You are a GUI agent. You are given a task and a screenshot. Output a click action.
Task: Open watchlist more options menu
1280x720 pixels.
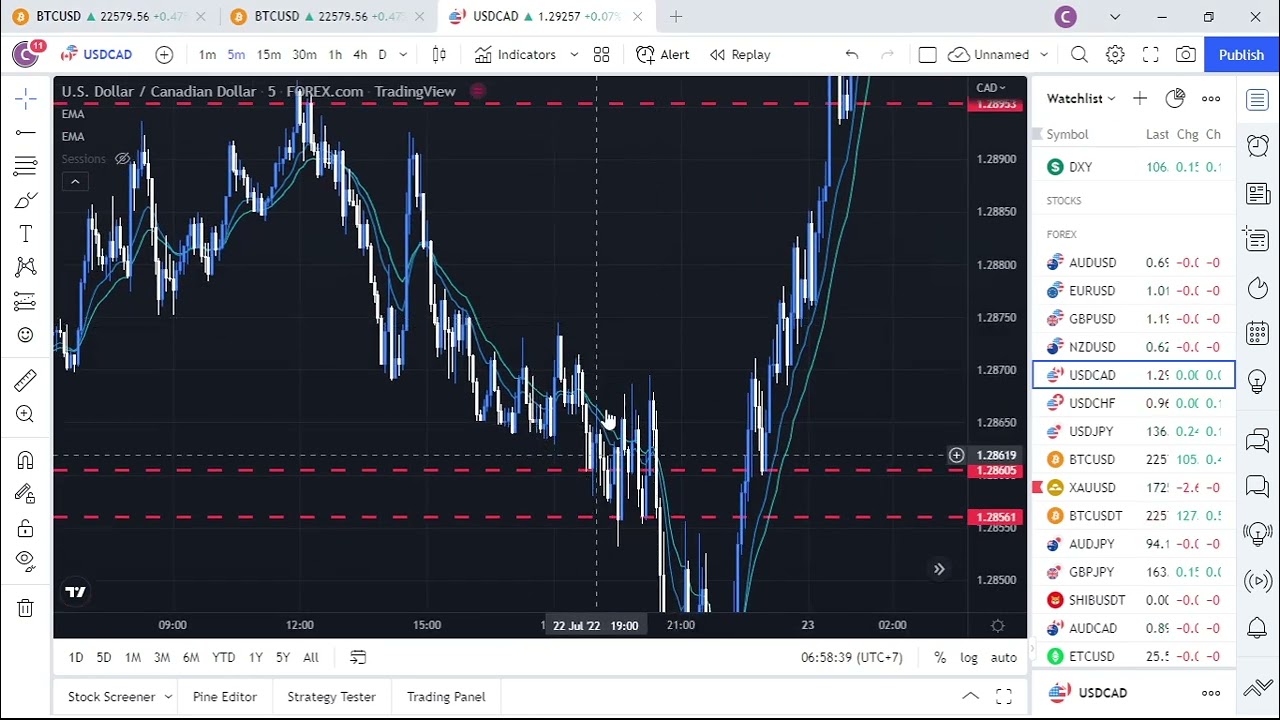(x=1211, y=98)
